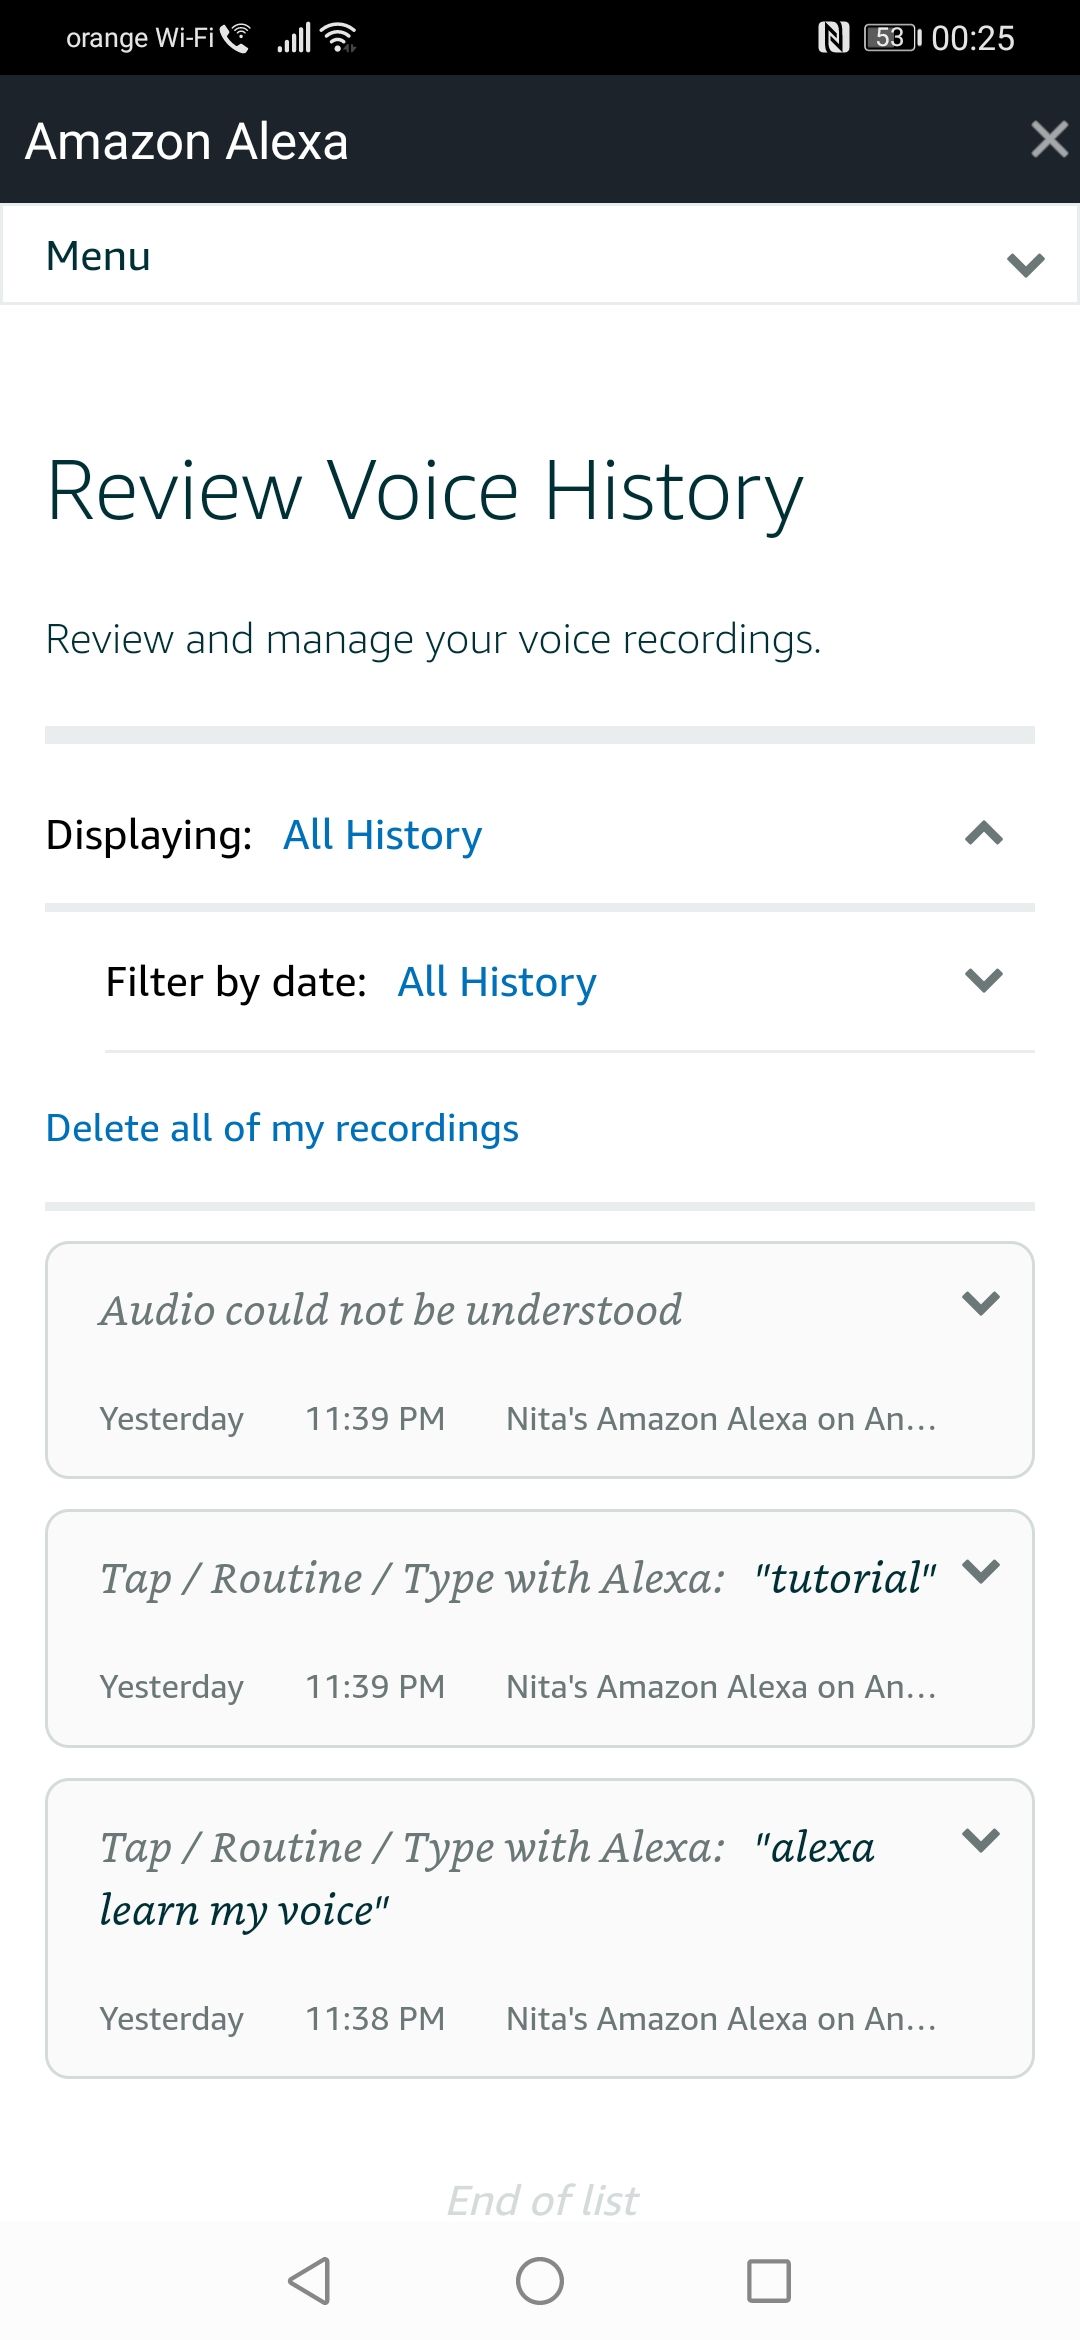This screenshot has width=1080, height=2340.
Task: Select 'All History' next to Displaying
Action: [x=382, y=834]
